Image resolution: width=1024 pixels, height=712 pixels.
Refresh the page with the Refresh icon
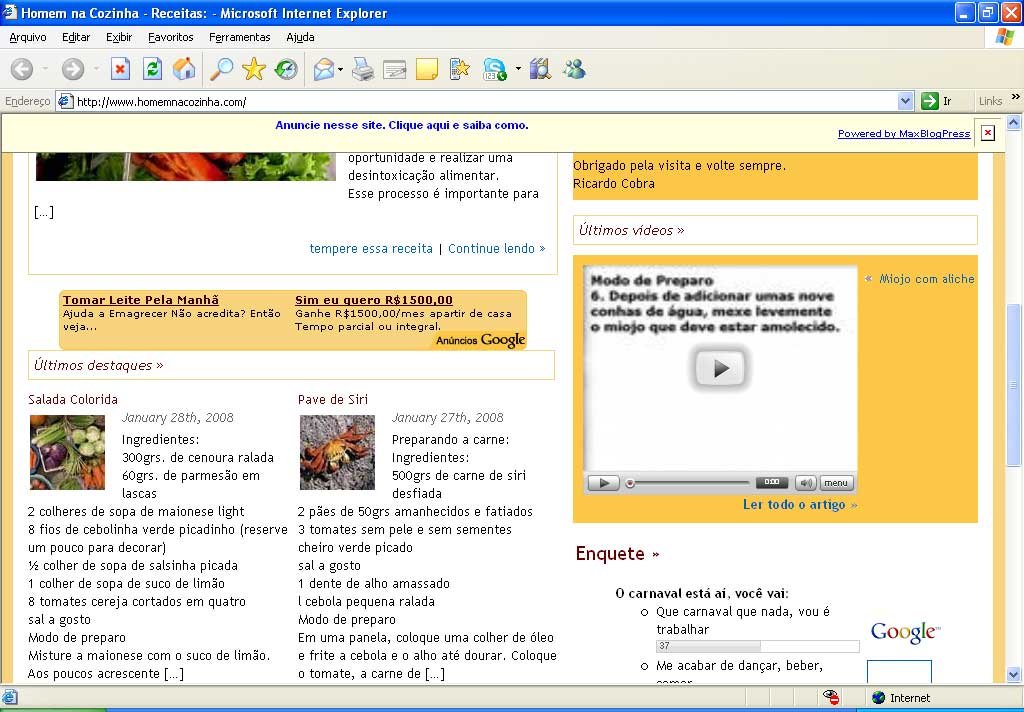point(152,69)
